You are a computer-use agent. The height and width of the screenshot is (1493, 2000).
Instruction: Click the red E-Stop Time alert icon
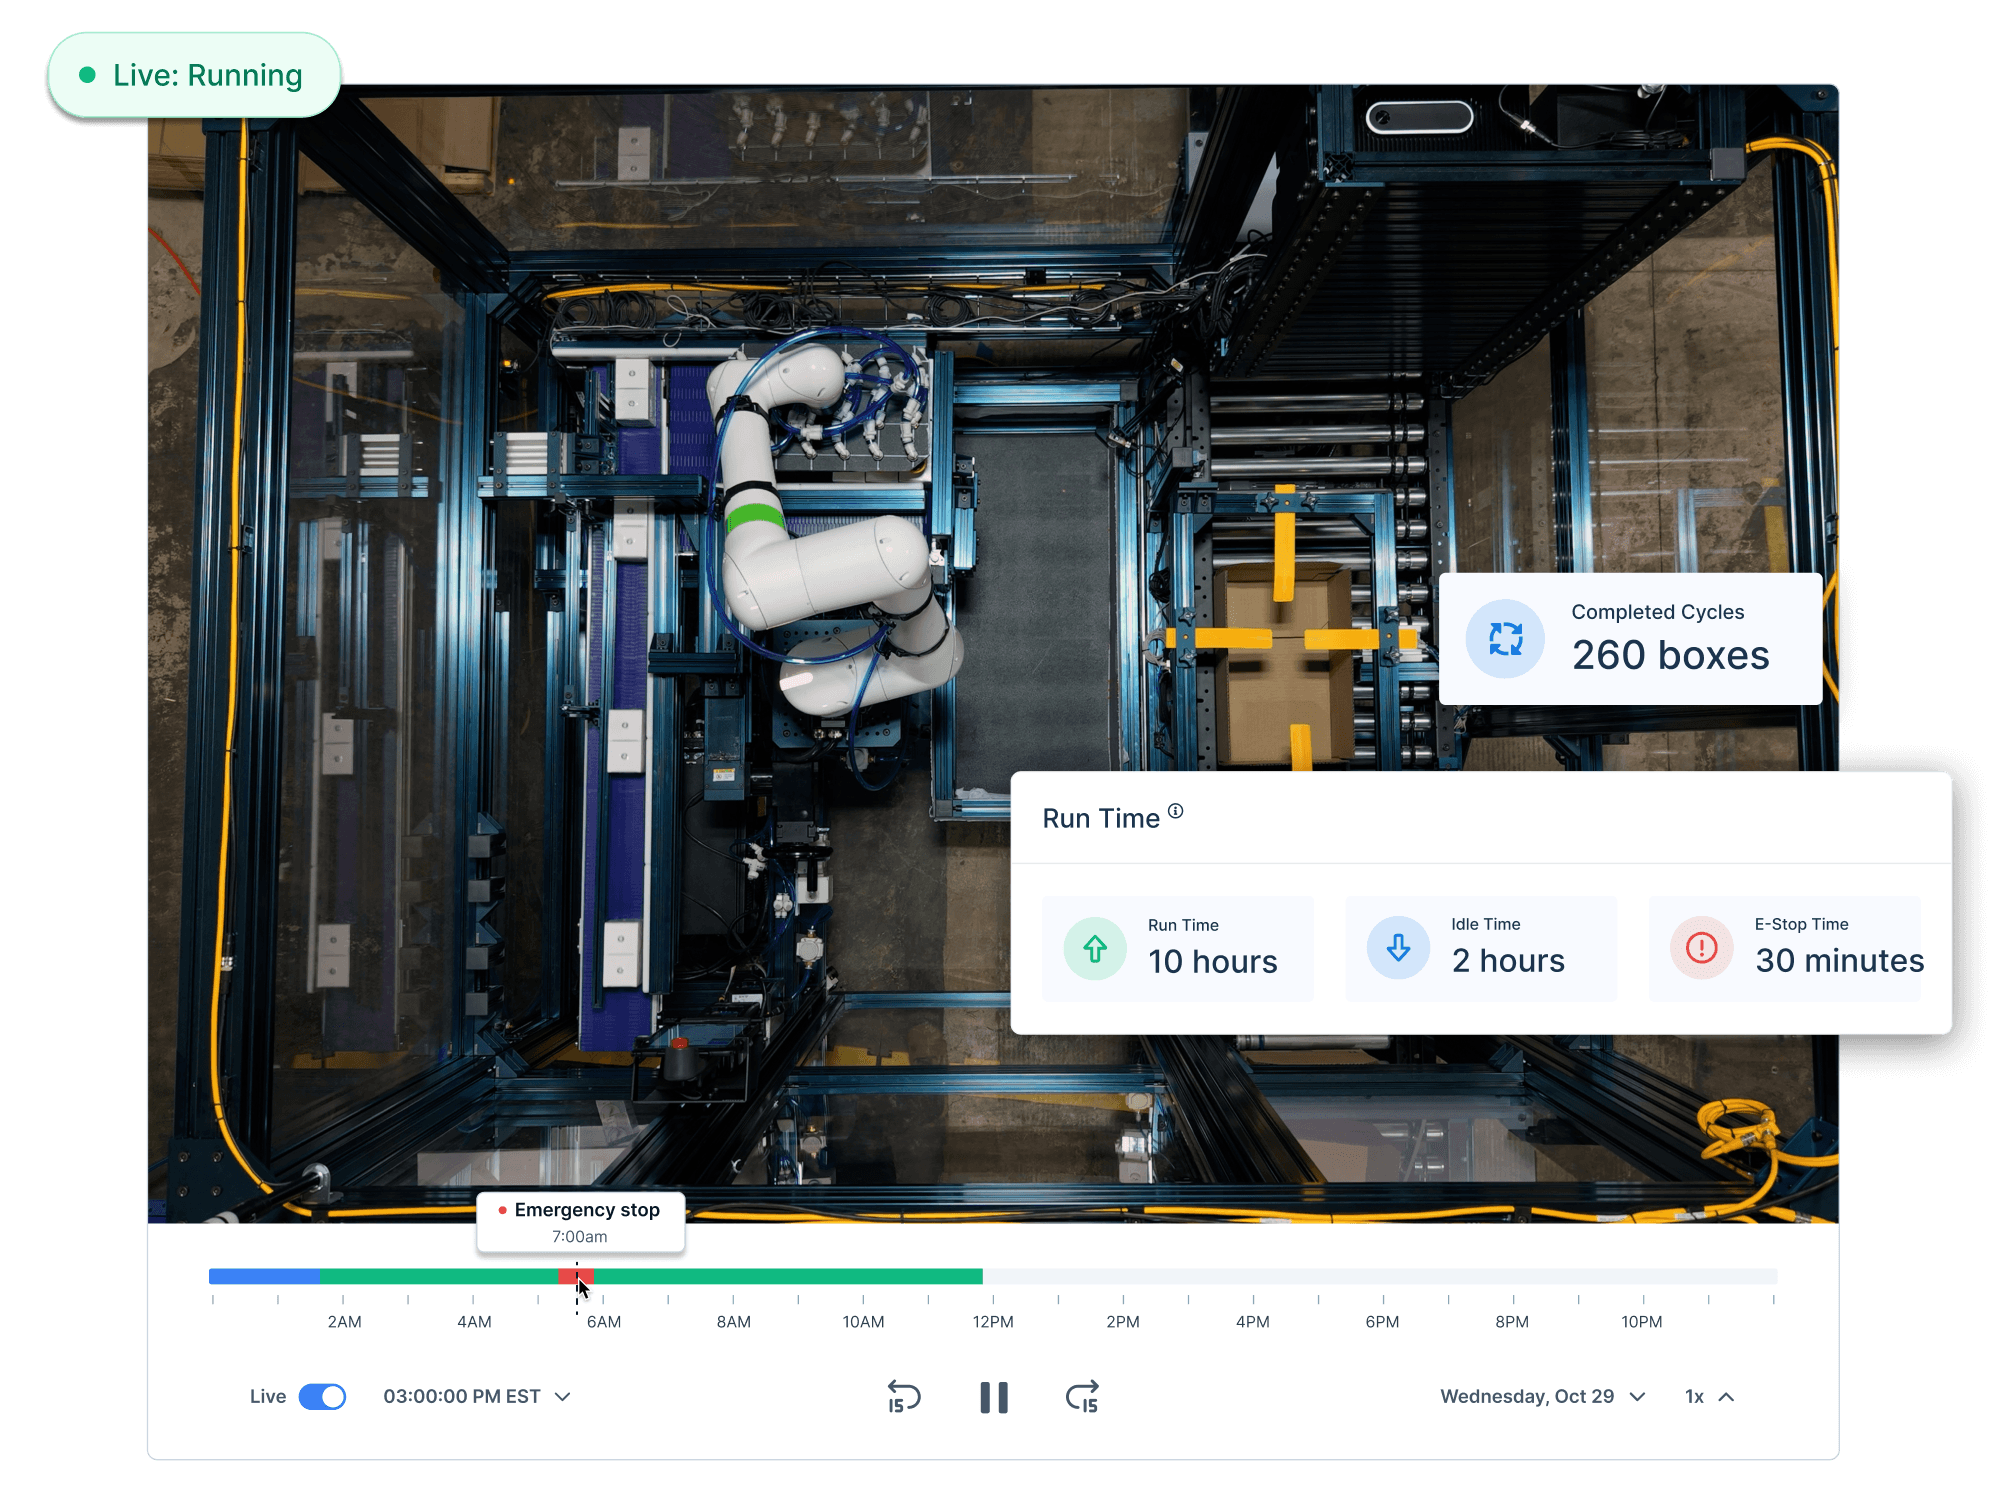click(1702, 947)
